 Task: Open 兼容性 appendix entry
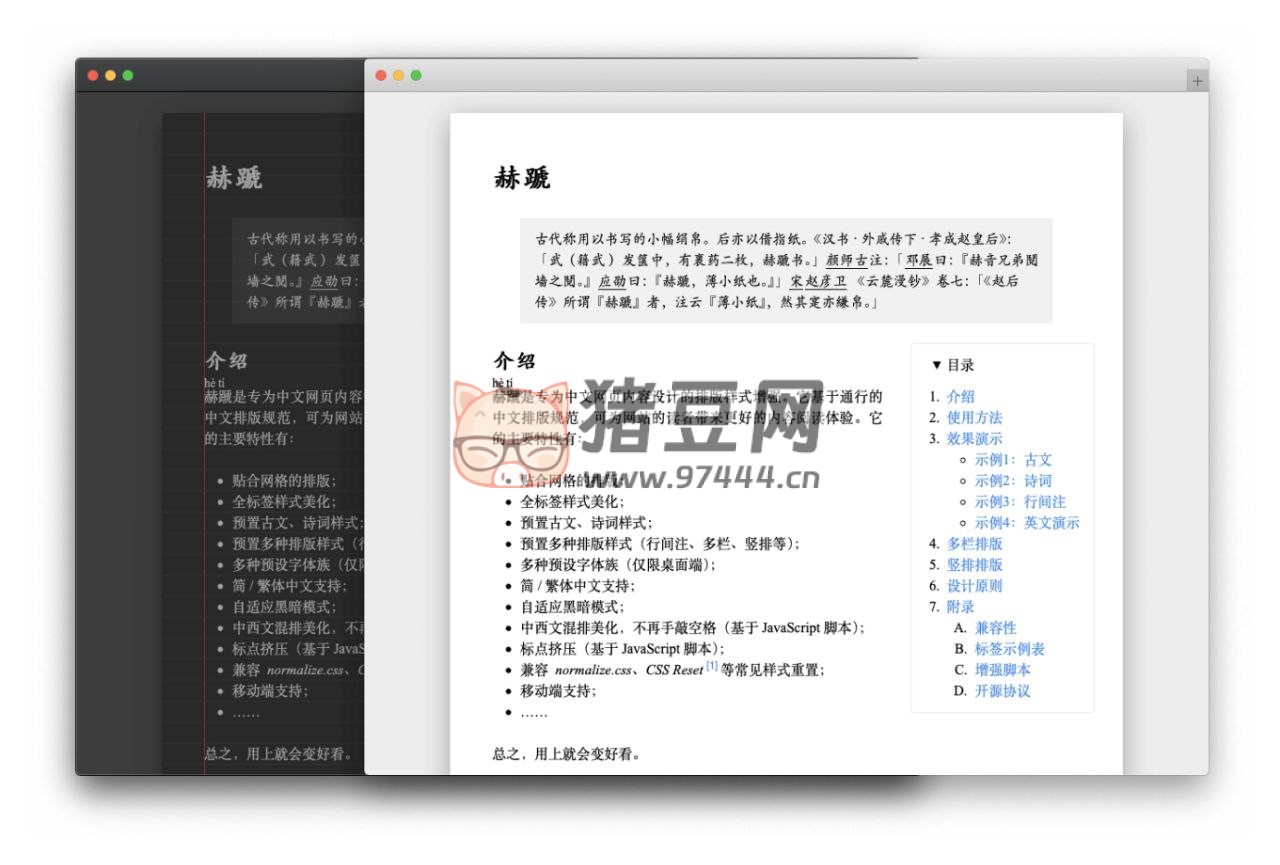995,628
